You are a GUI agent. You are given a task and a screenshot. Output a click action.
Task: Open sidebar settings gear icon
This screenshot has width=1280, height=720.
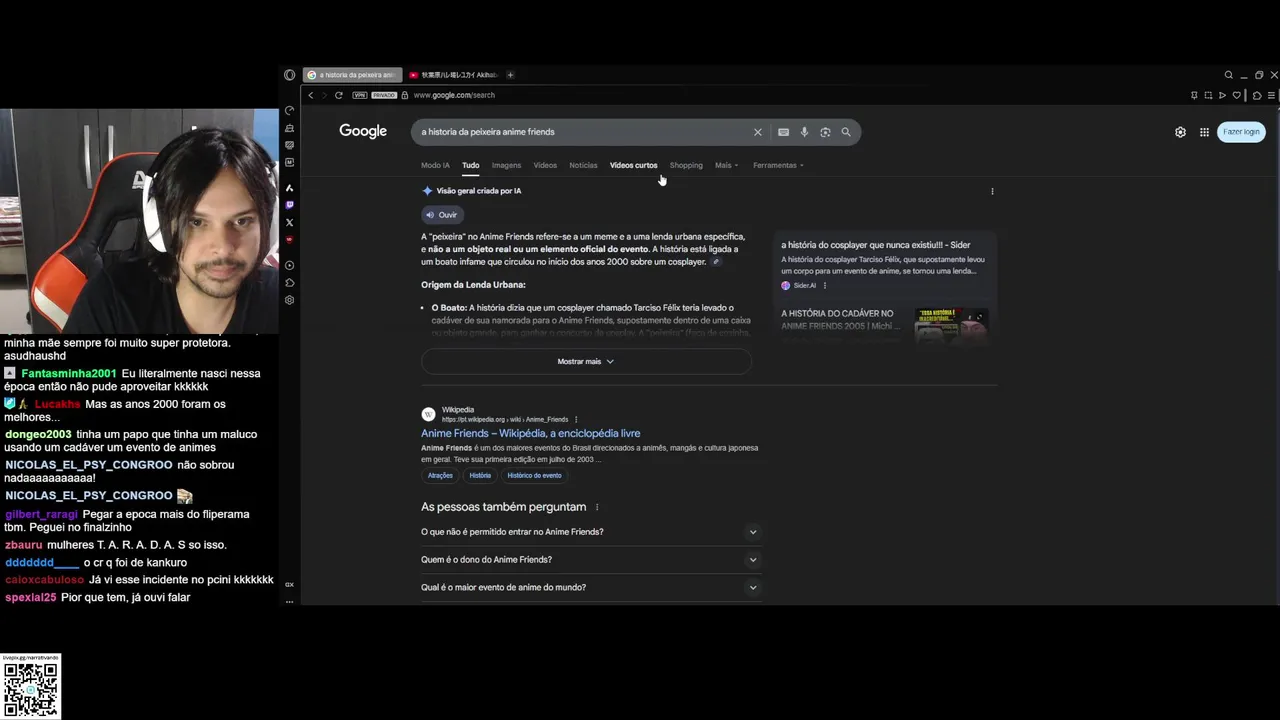coord(290,300)
